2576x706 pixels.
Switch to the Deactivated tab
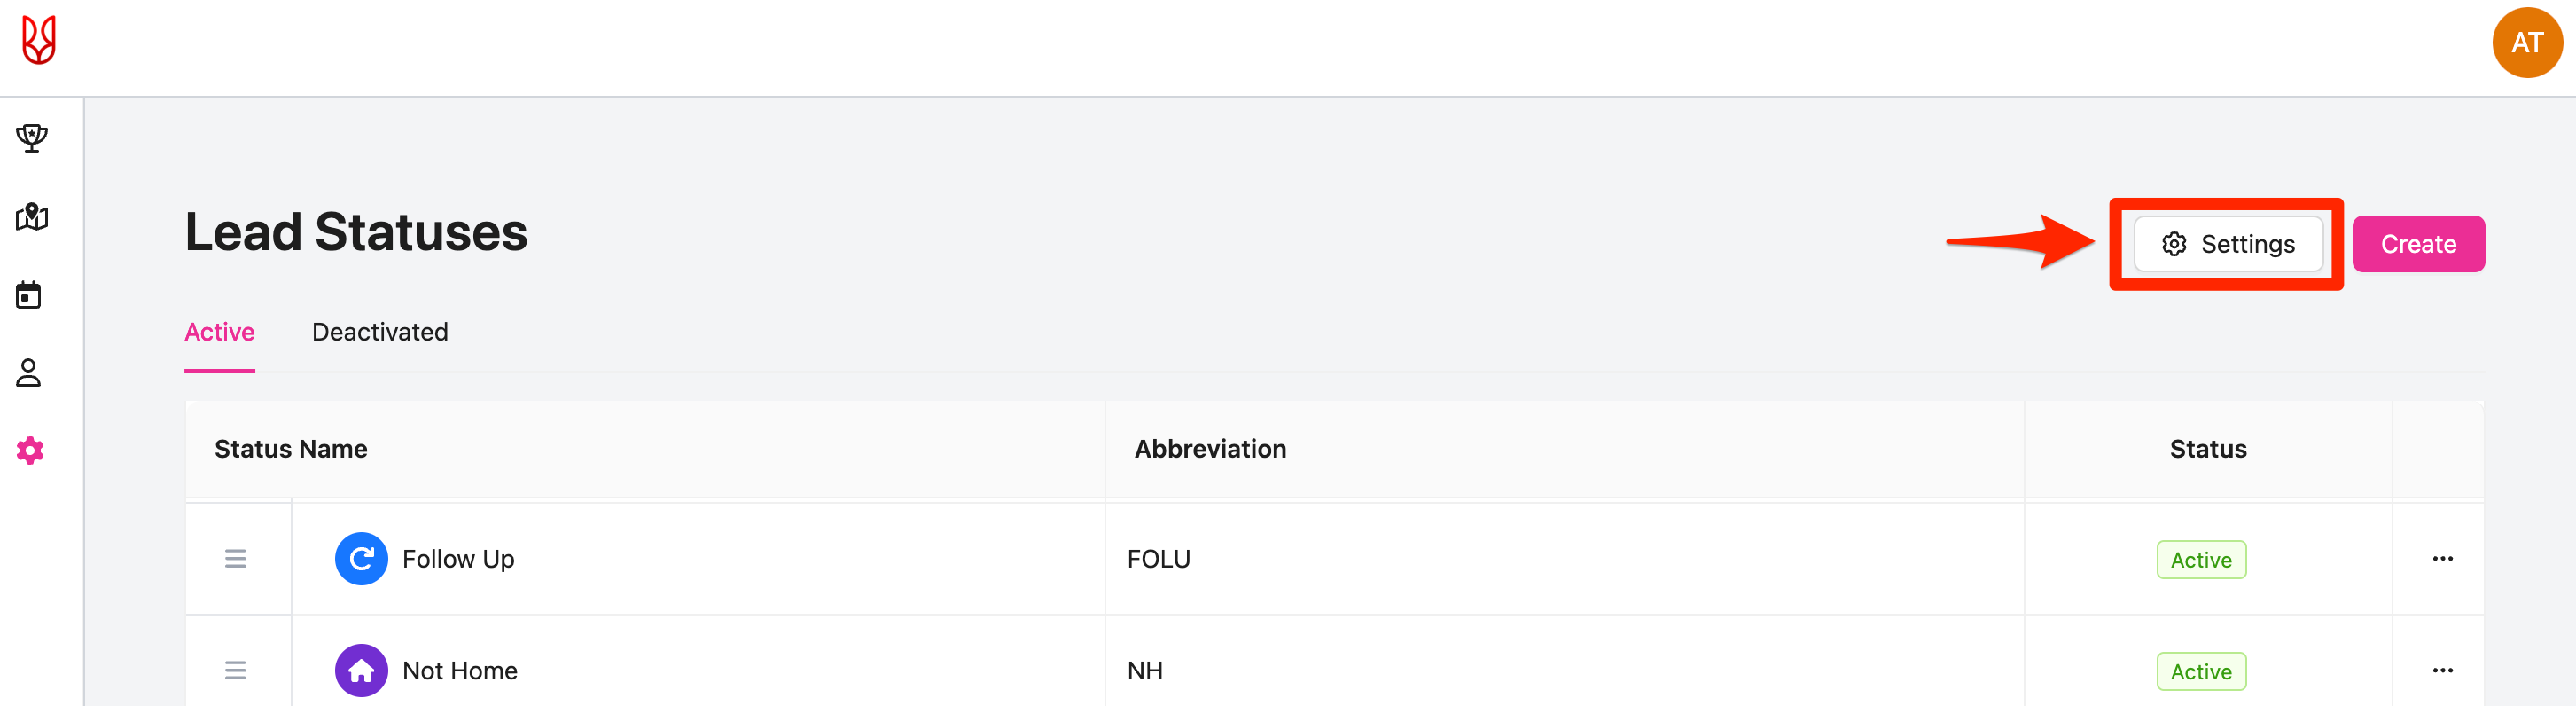click(x=379, y=332)
